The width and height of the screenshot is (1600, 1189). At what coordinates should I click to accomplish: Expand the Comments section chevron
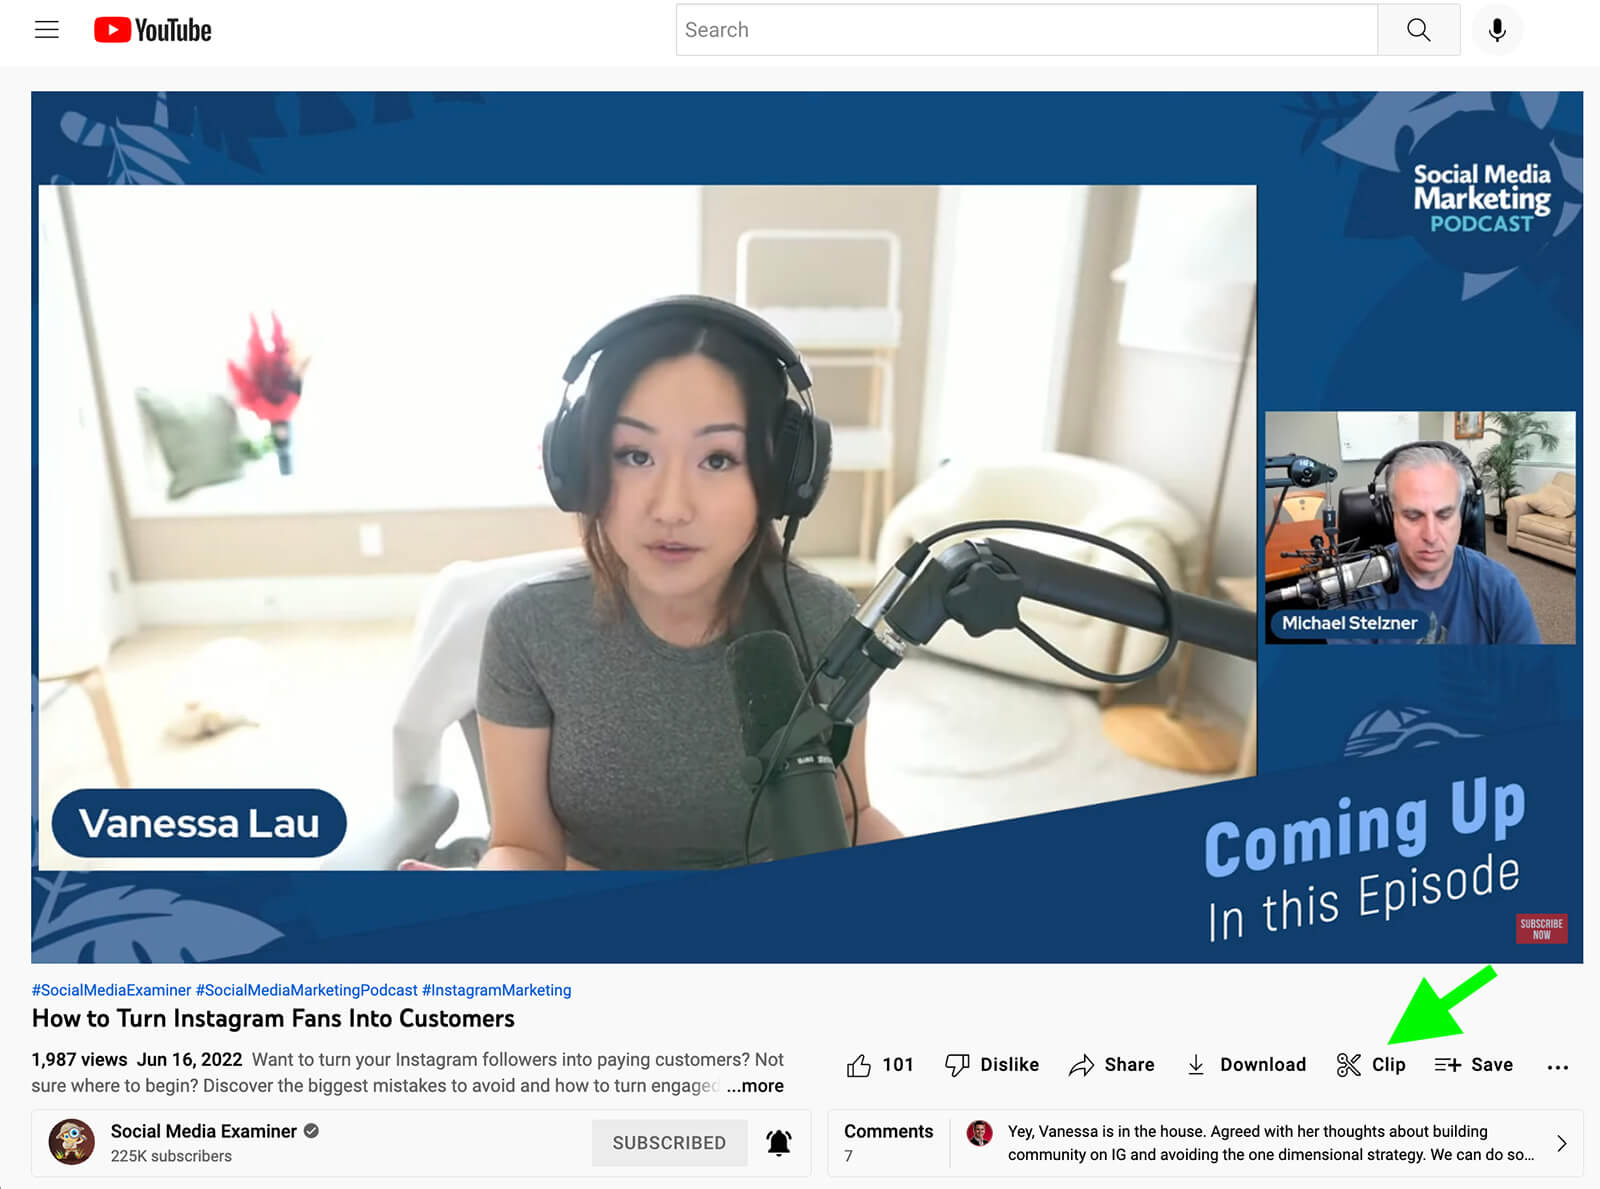1561,1143
